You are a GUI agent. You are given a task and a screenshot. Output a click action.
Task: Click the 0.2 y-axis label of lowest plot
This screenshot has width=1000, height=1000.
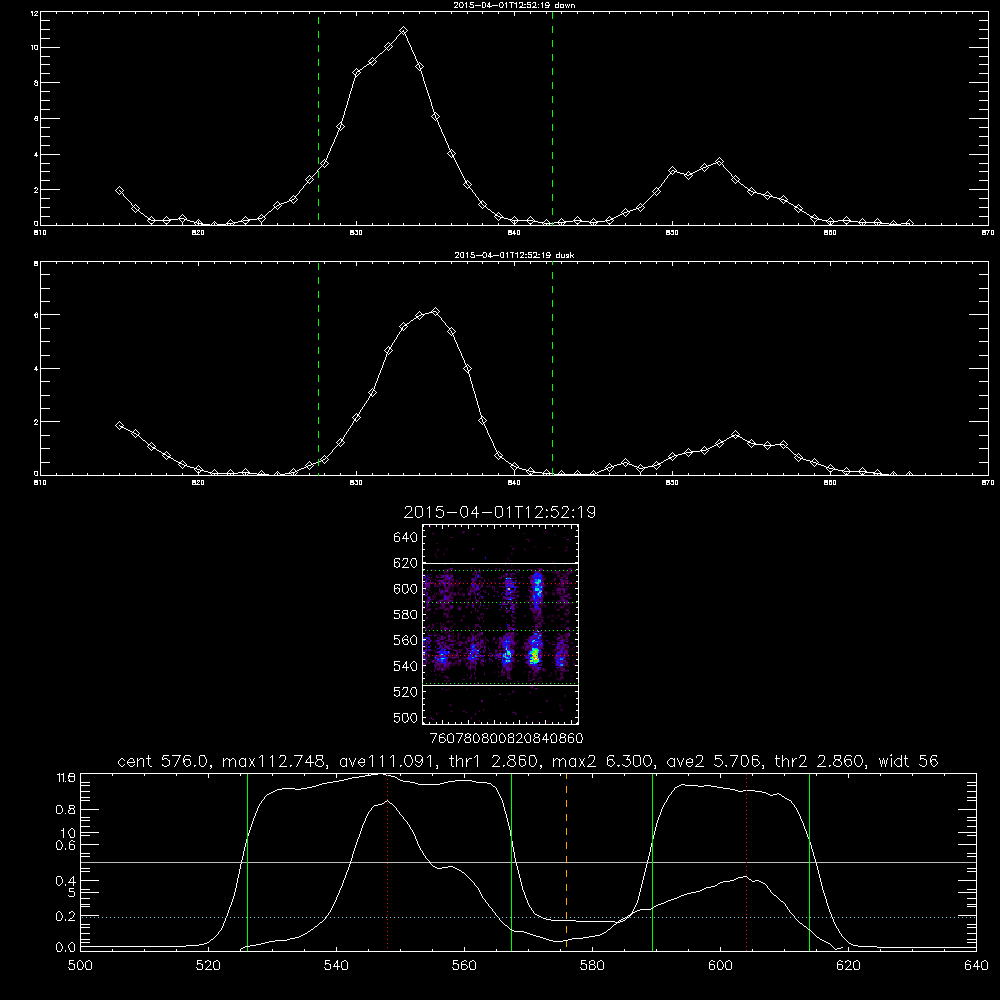click(x=66, y=916)
